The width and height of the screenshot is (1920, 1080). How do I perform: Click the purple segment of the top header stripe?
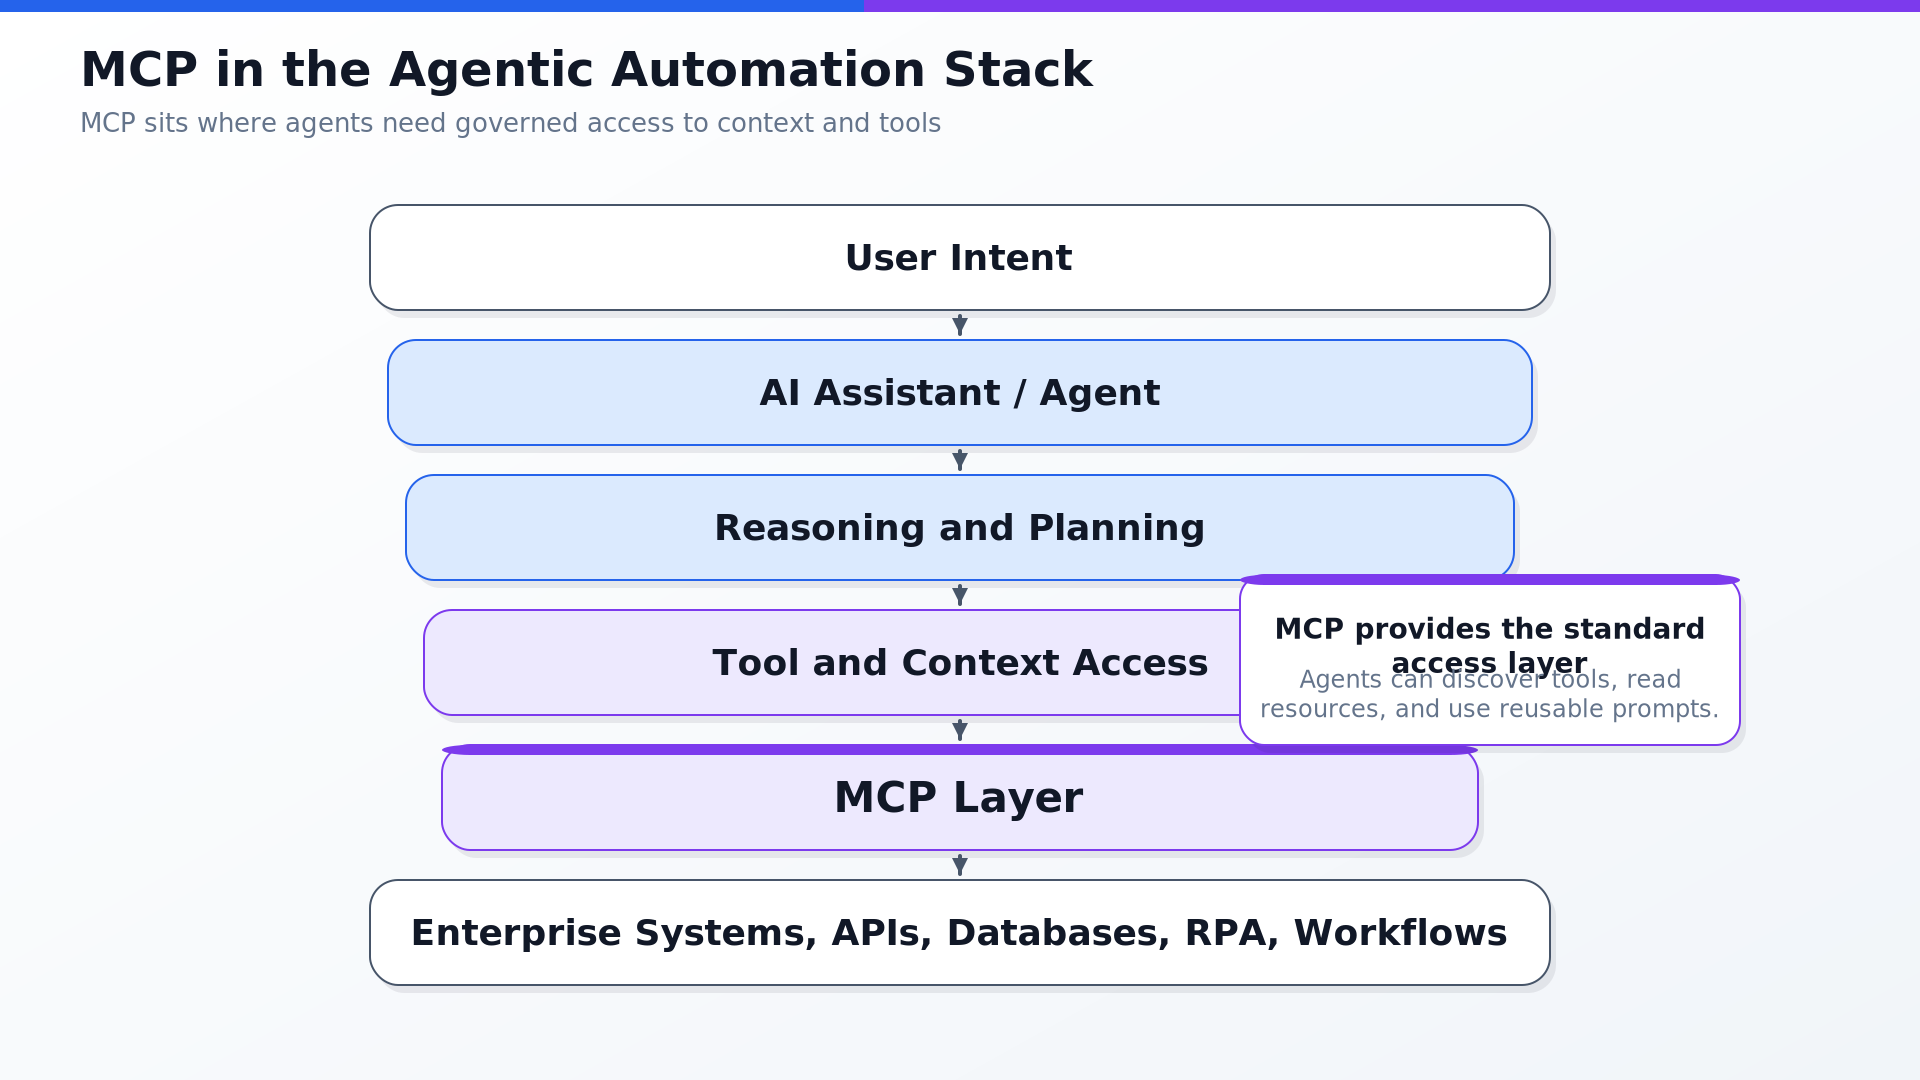pyautogui.click(x=1392, y=6)
